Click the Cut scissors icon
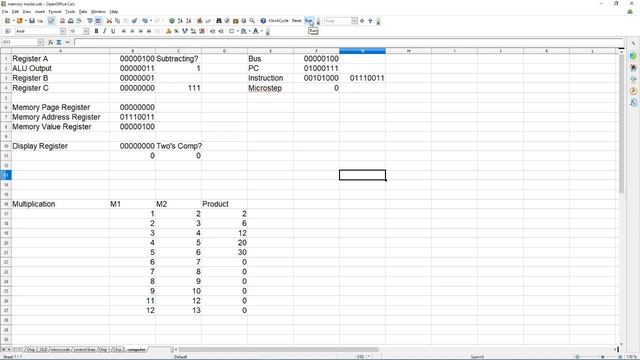 (x=109, y=21)
